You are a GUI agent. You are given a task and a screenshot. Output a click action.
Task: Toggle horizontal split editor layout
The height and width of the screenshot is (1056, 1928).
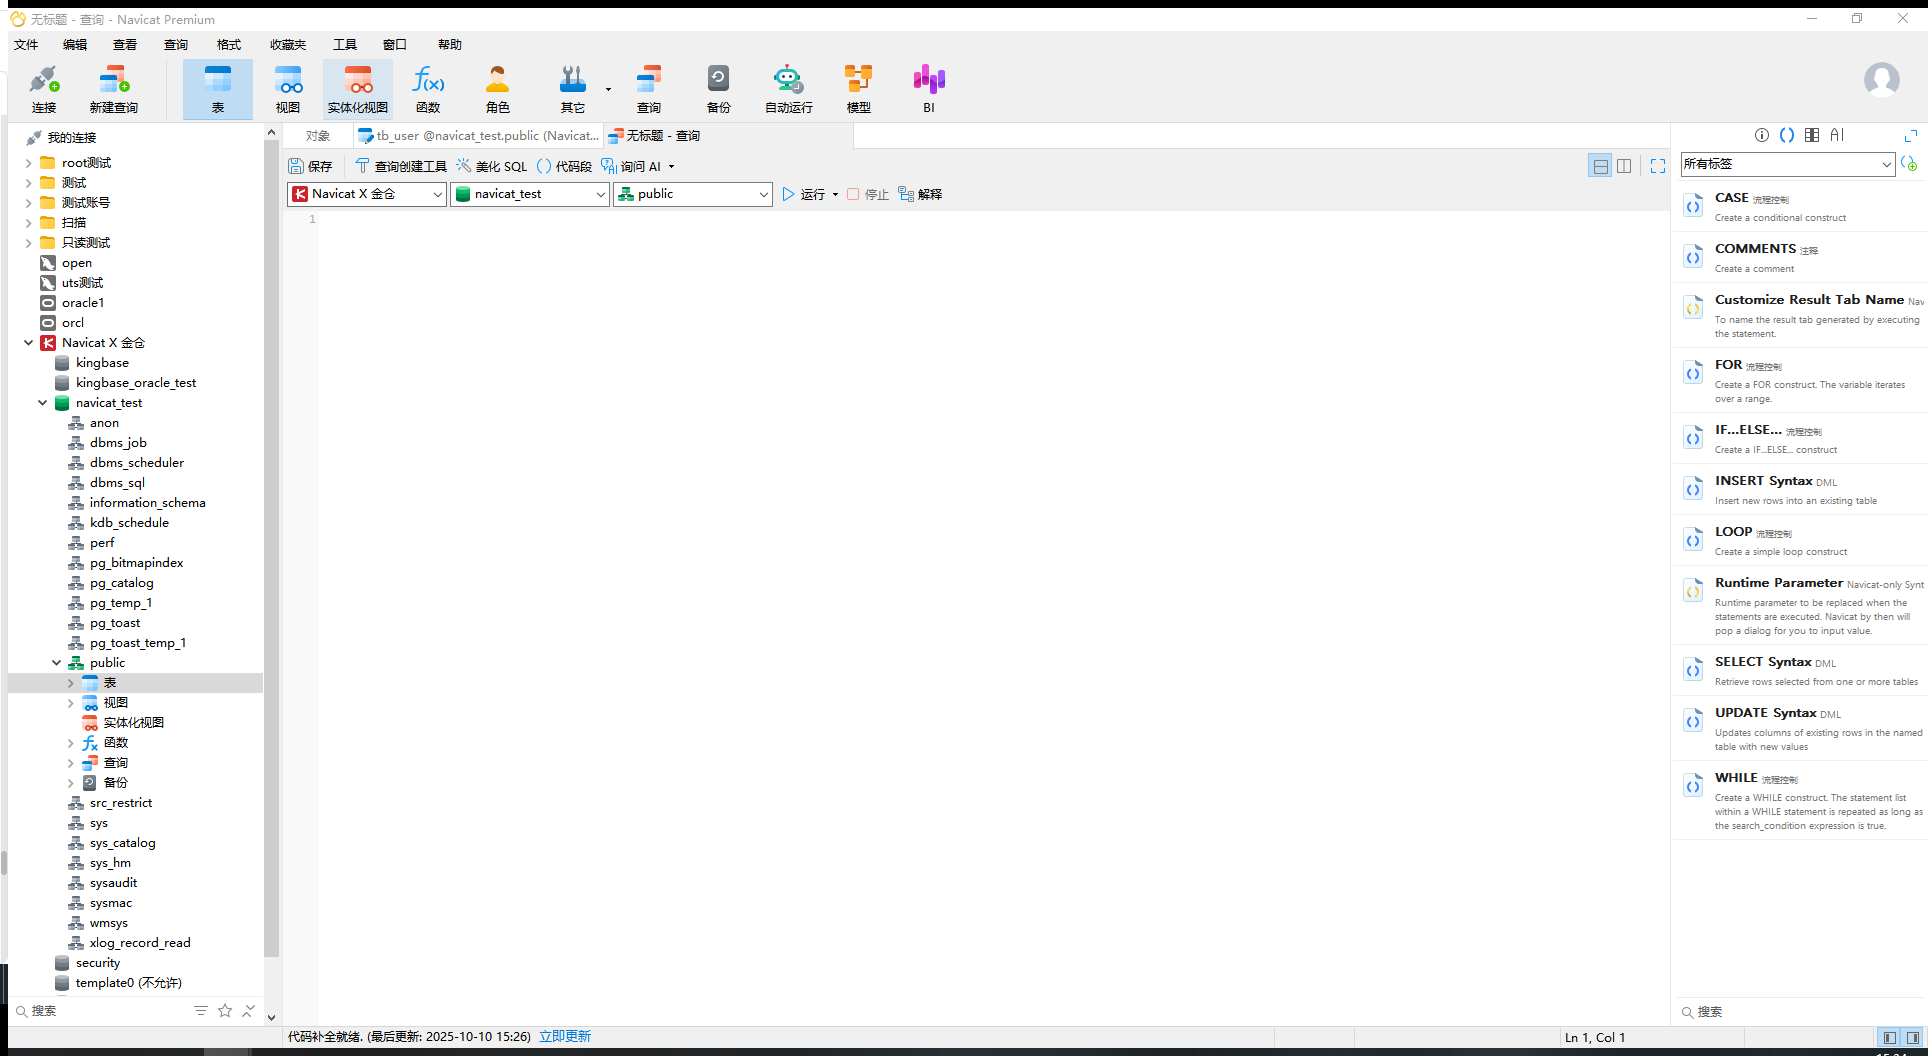[1601, 166]
